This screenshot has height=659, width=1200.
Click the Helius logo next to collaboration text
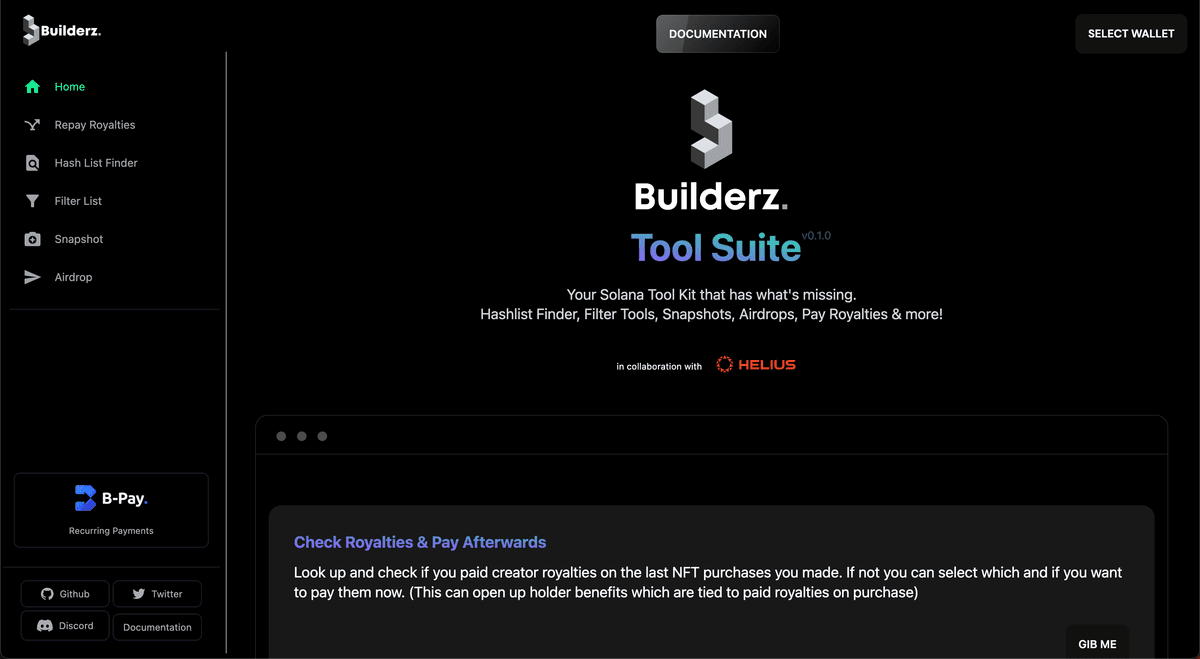pyautogui.click(x=755, y=364)
